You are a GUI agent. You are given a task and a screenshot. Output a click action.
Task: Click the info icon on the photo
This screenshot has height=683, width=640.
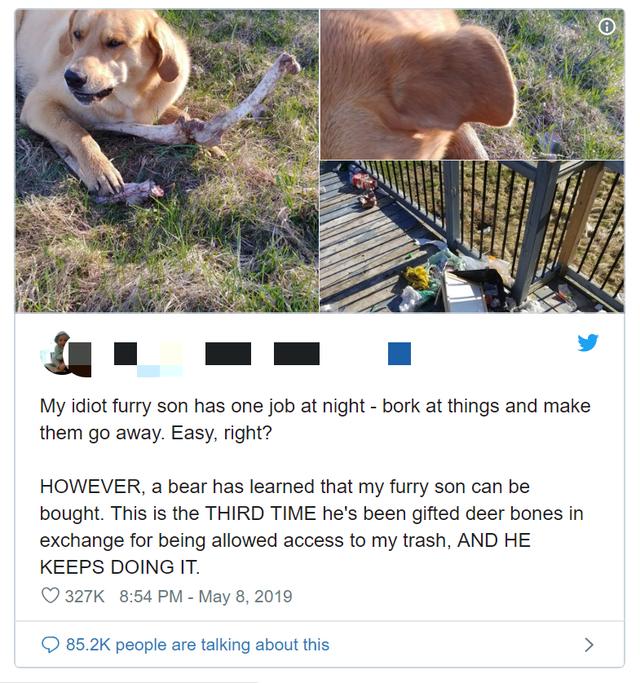pyautogui.click(x=606, y=27)
